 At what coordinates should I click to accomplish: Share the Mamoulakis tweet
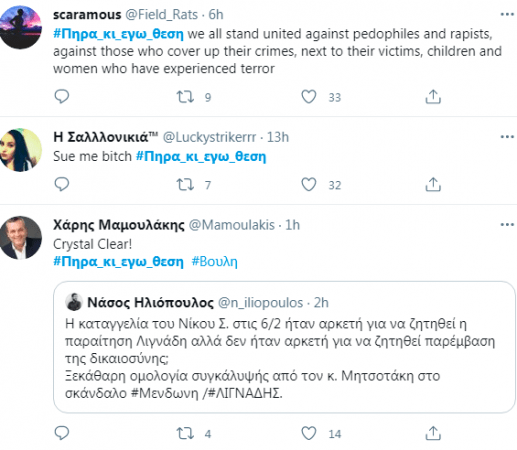(x=433, y=433)
